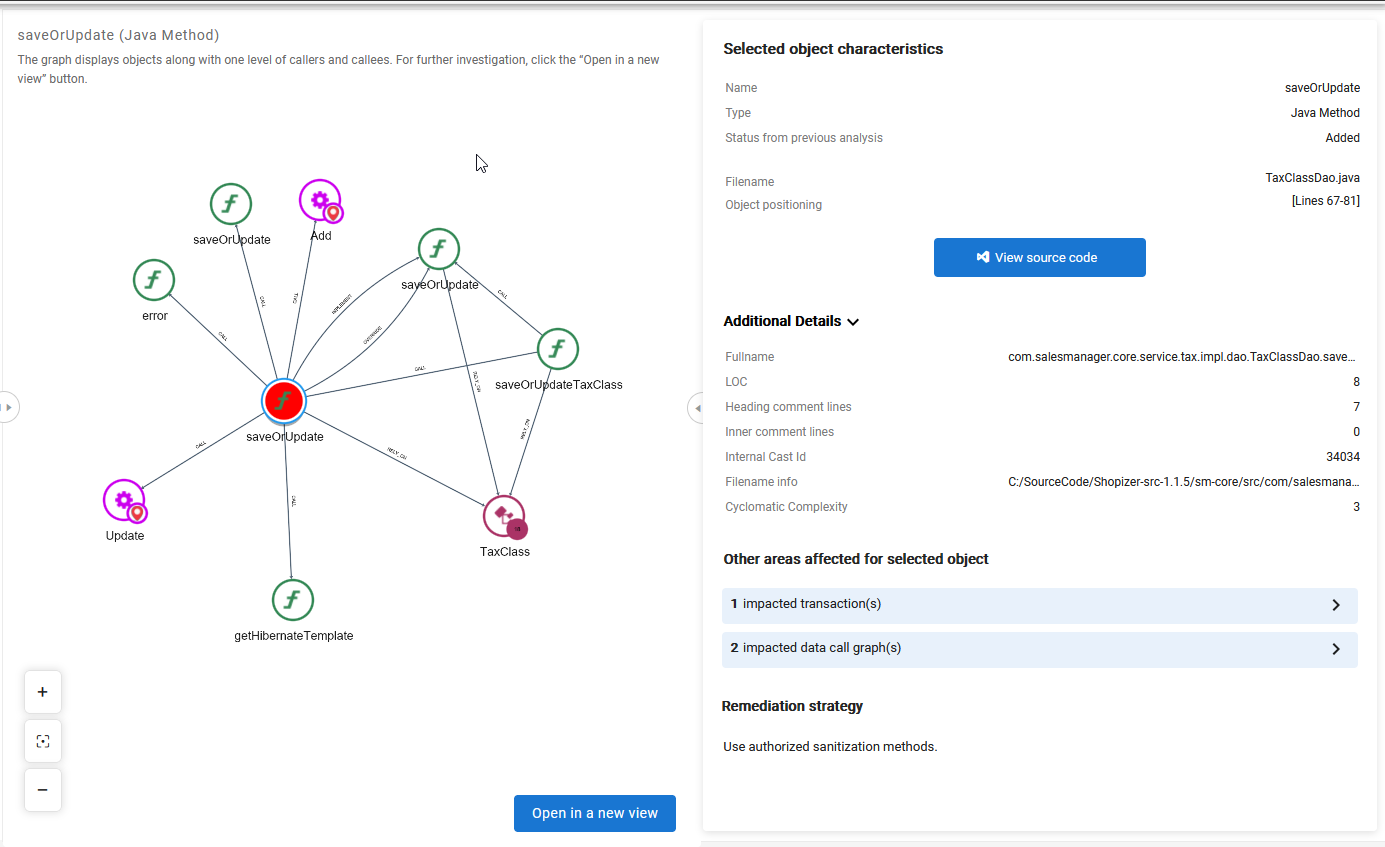Viewport: 1385px width, 847px height.
Task: Click the View source code button
Action: (x=1039, y=257)
